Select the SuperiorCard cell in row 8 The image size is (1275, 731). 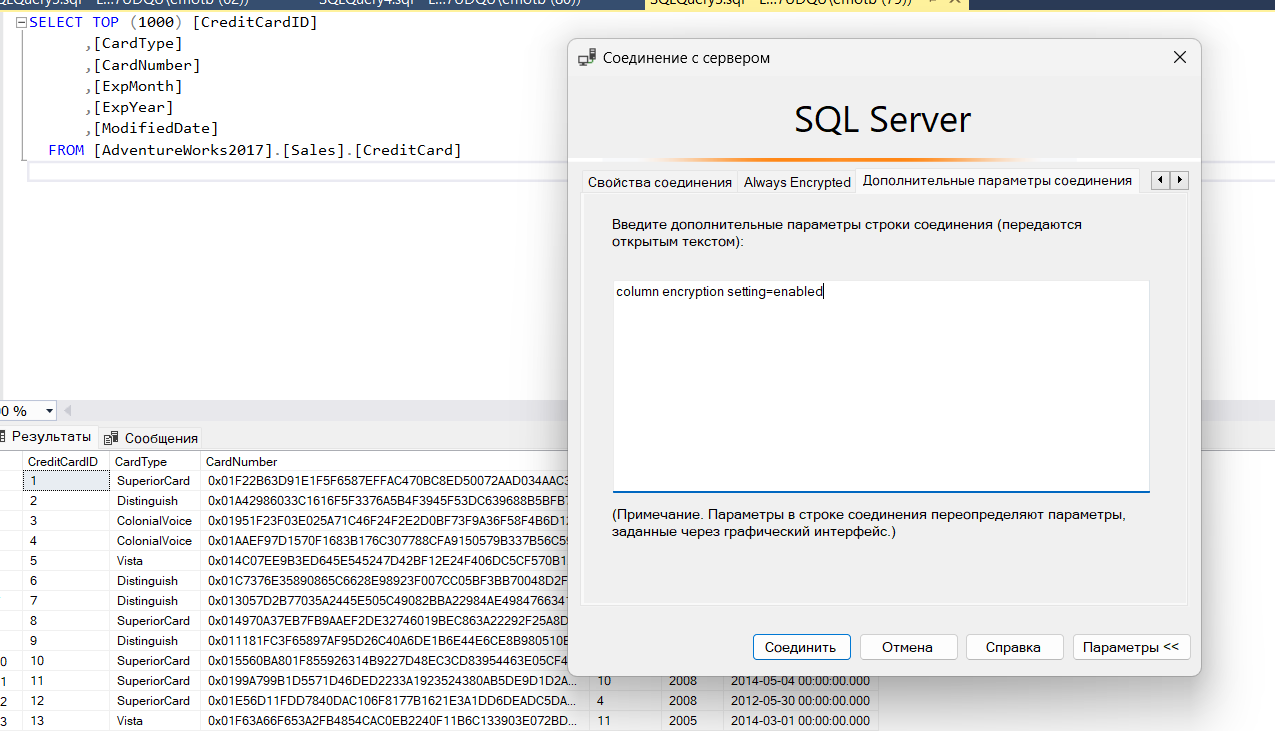[x=154, y=621]
